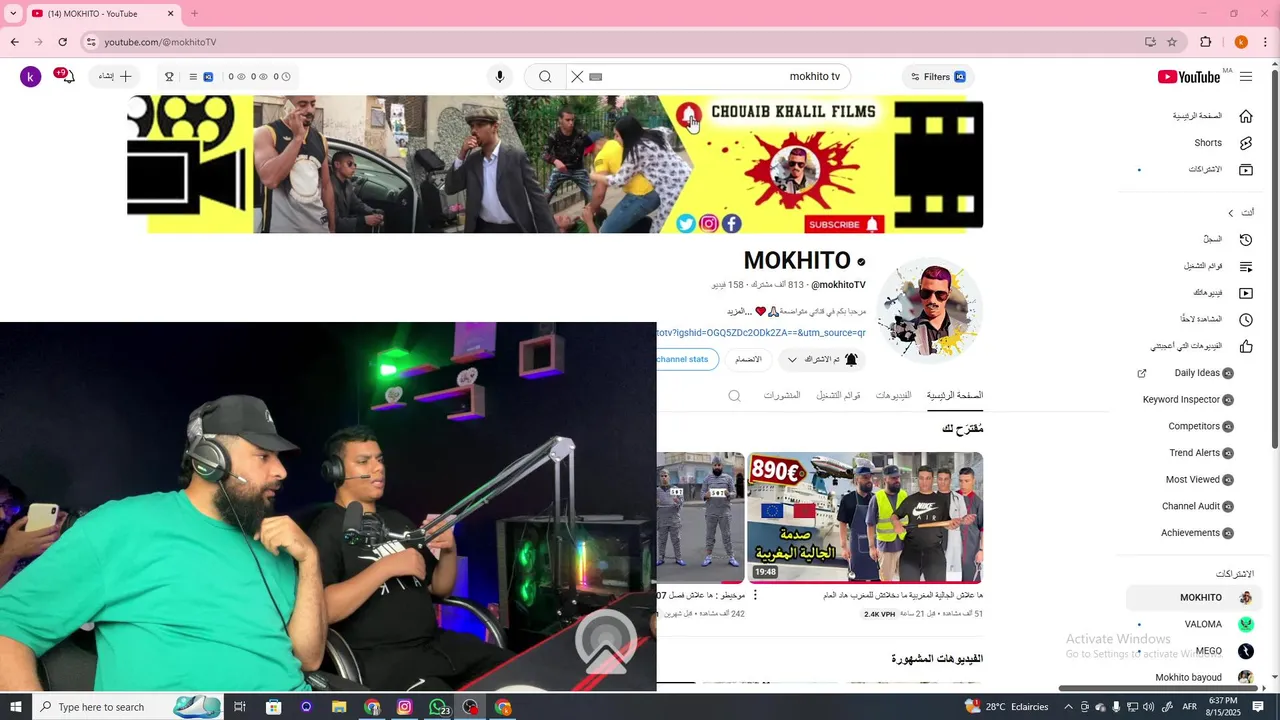Viewport: 1280px width, 720px height.
Task: Expand channel description 'more' text
Action: 738,312
